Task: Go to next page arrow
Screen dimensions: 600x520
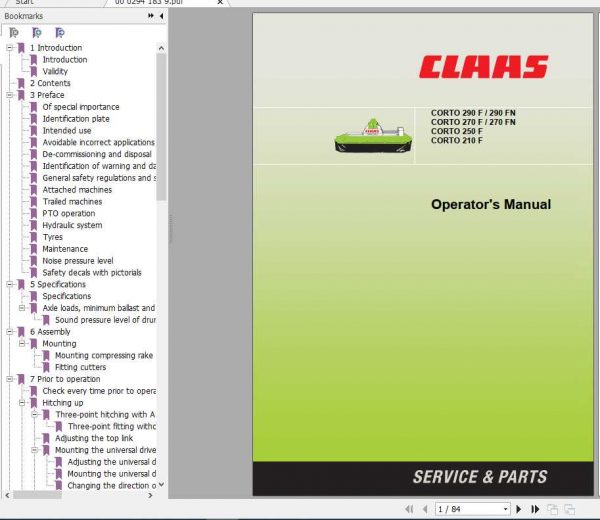Action: coord(519,509)
